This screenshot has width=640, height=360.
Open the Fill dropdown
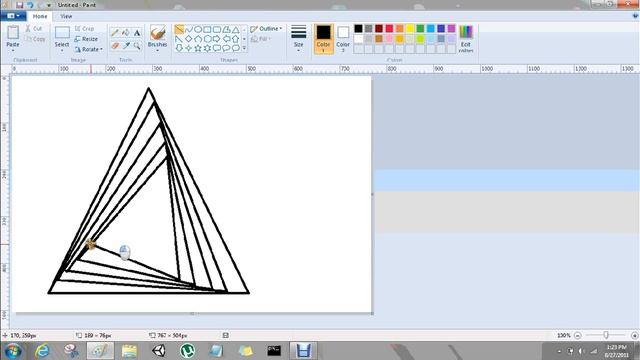(x=261, y=39)
